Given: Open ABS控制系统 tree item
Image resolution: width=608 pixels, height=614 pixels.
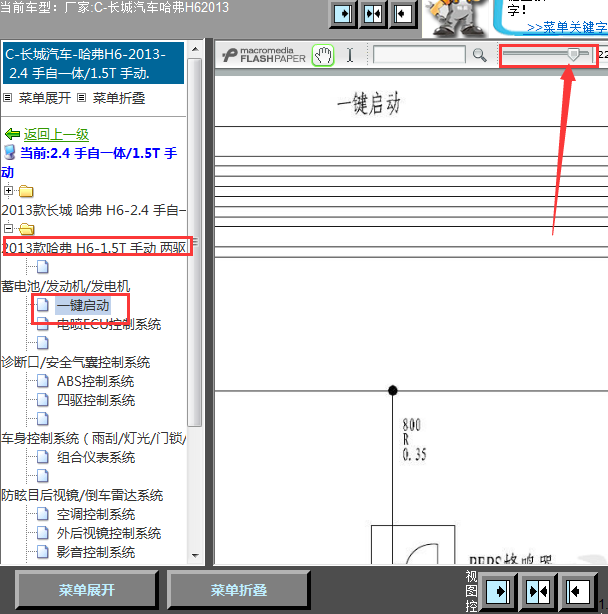Looking at the screenshot, I should click(96, 381).
